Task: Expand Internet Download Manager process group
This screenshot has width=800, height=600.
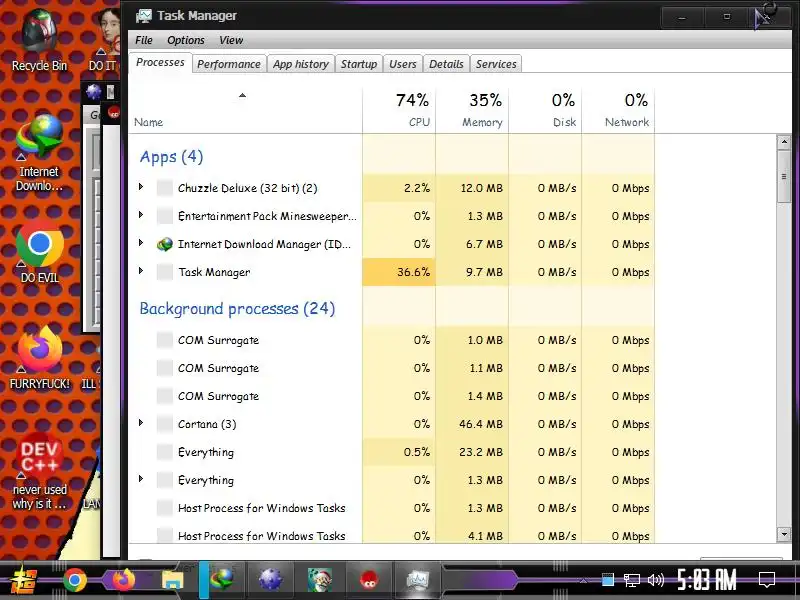Action: [x=141, y=243]
